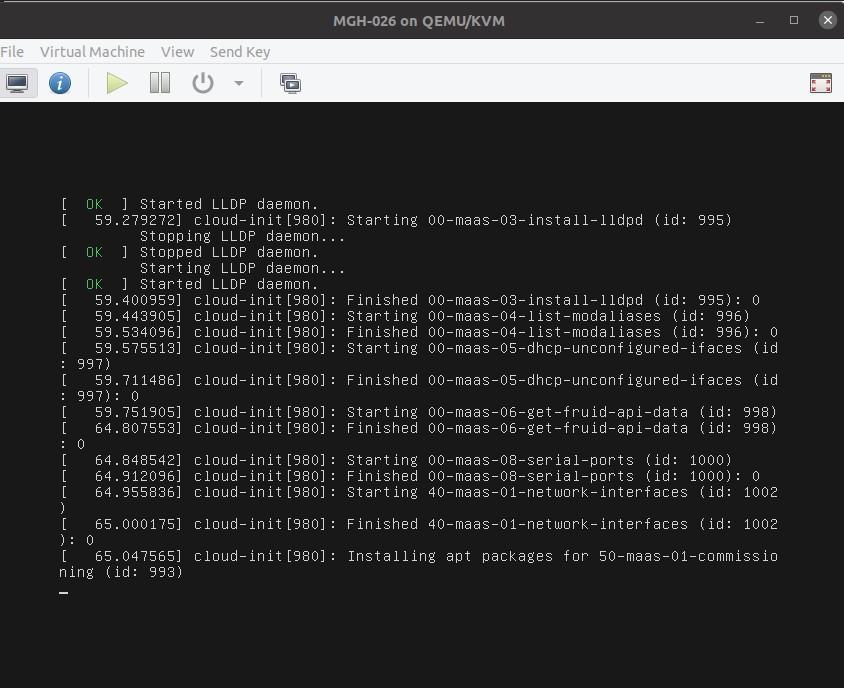Click the MGH-026 on QEMU/KVM title bar
844x688 pixels.
[421, 20]
